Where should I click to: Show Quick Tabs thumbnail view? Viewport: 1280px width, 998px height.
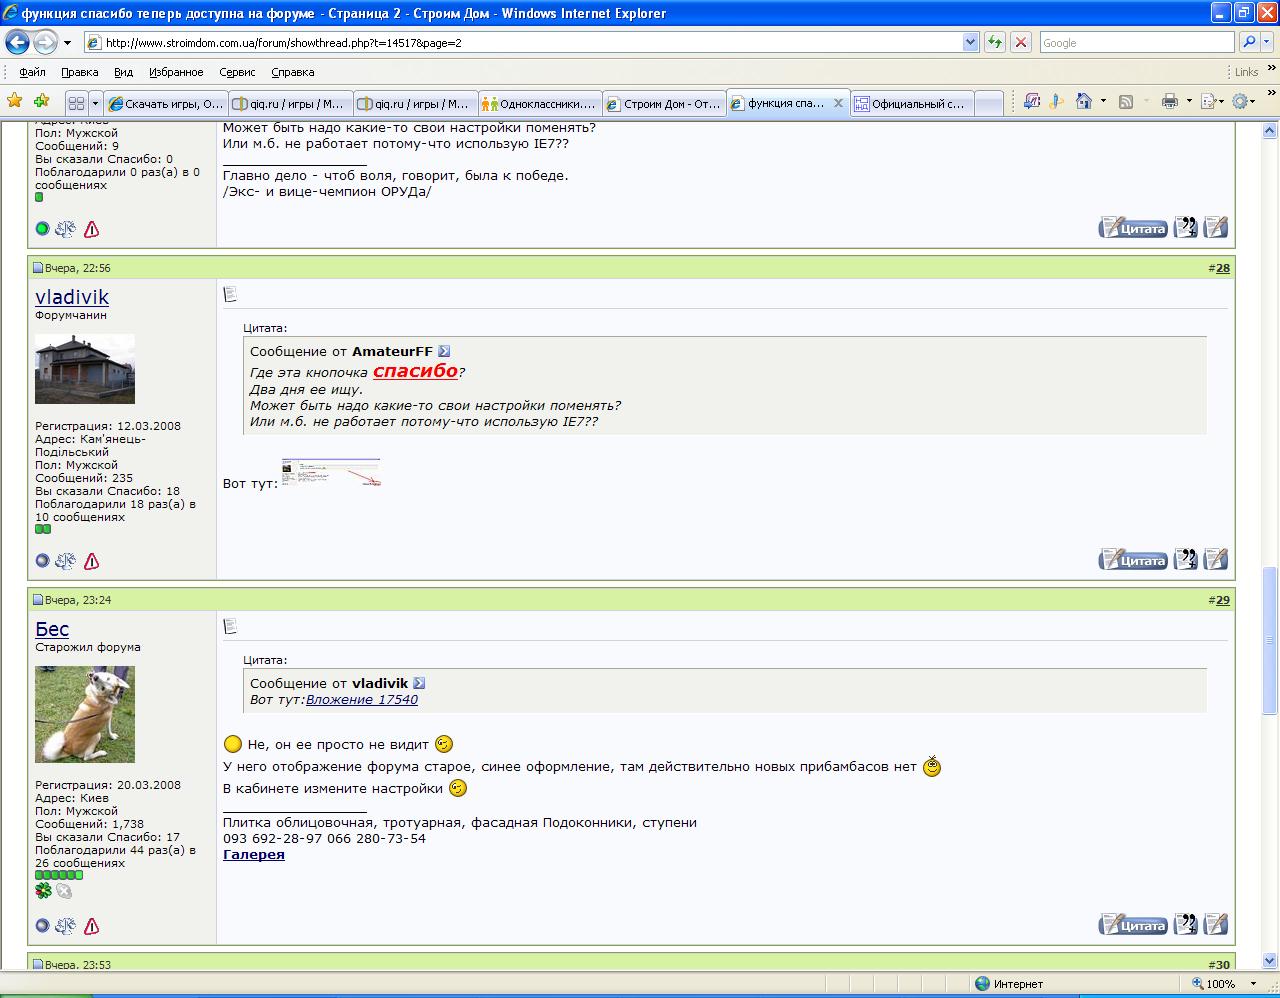pyautogui.click(x=76, y=103)
